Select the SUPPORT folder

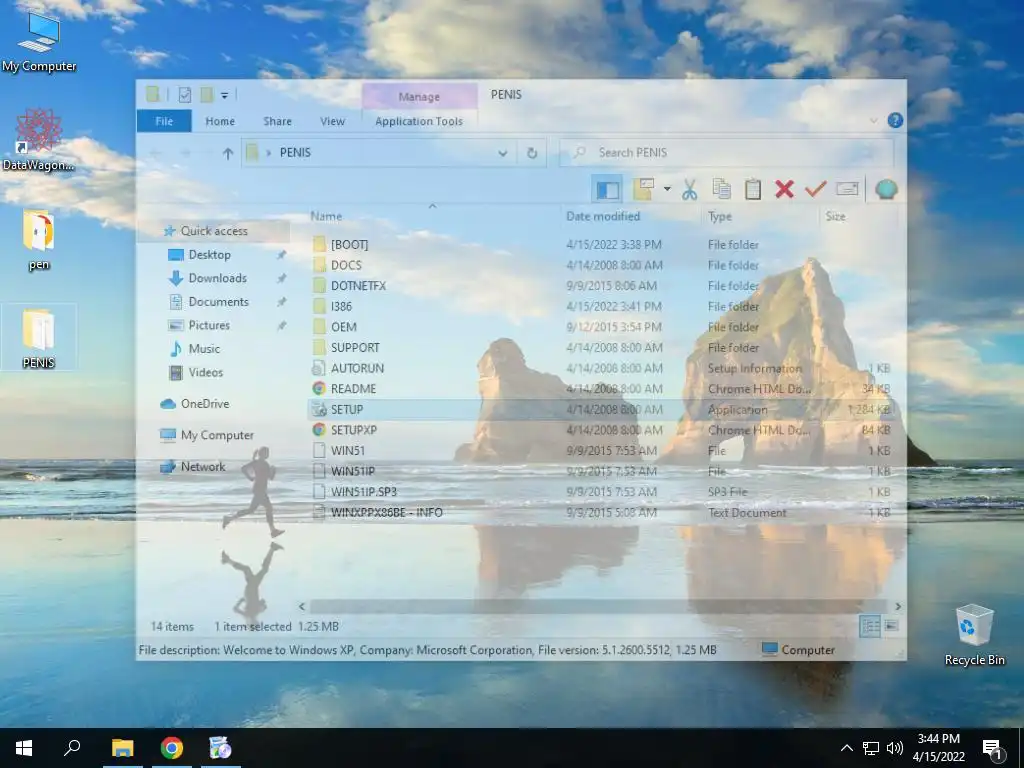coord(355,347)
